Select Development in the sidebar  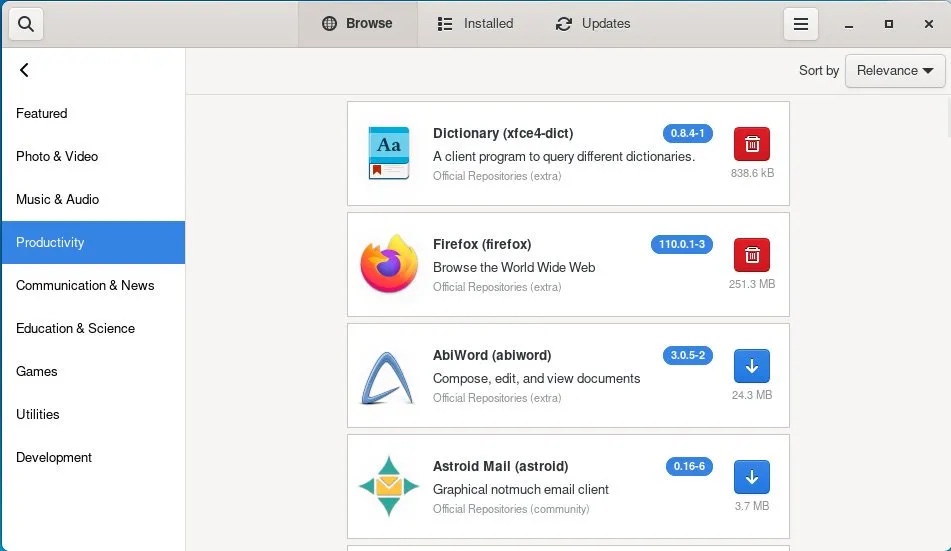tap(54, 458)
